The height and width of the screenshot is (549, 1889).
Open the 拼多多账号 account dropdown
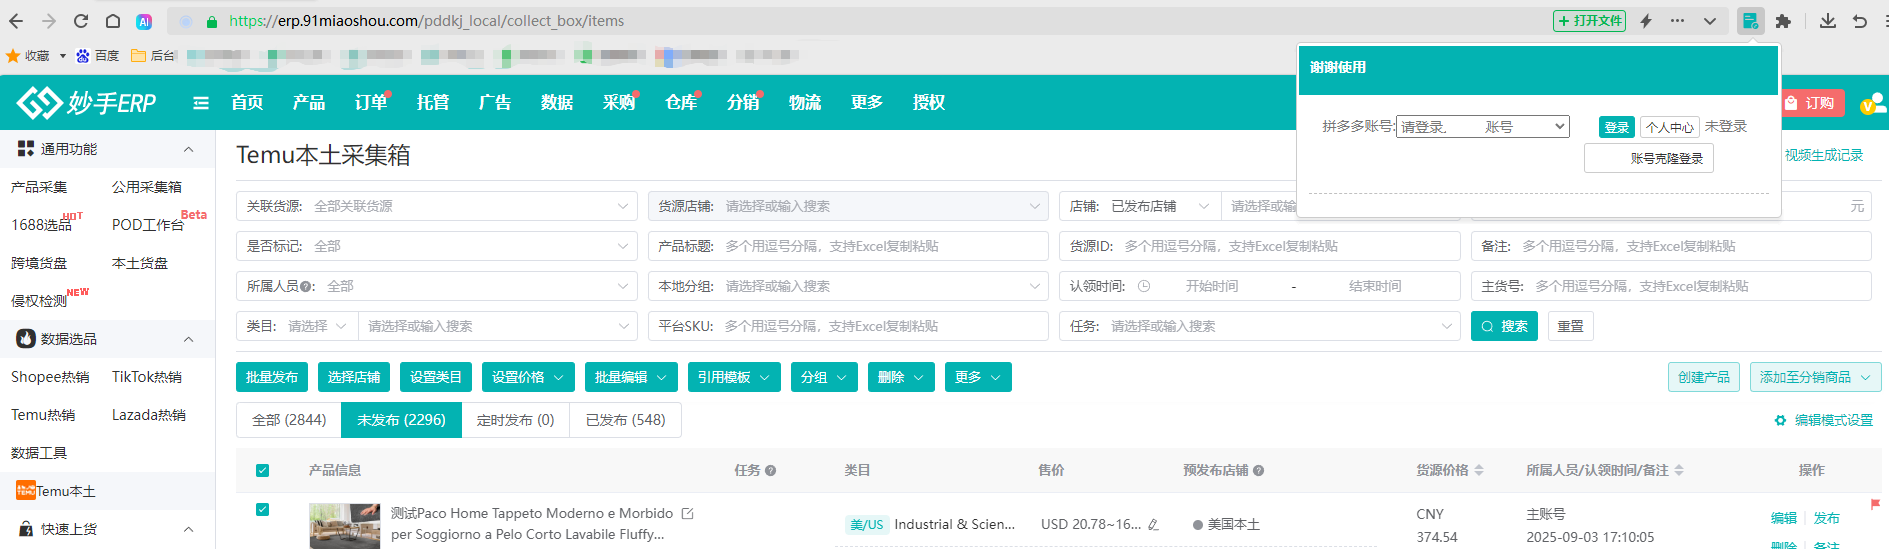(x=1482, y=127)
